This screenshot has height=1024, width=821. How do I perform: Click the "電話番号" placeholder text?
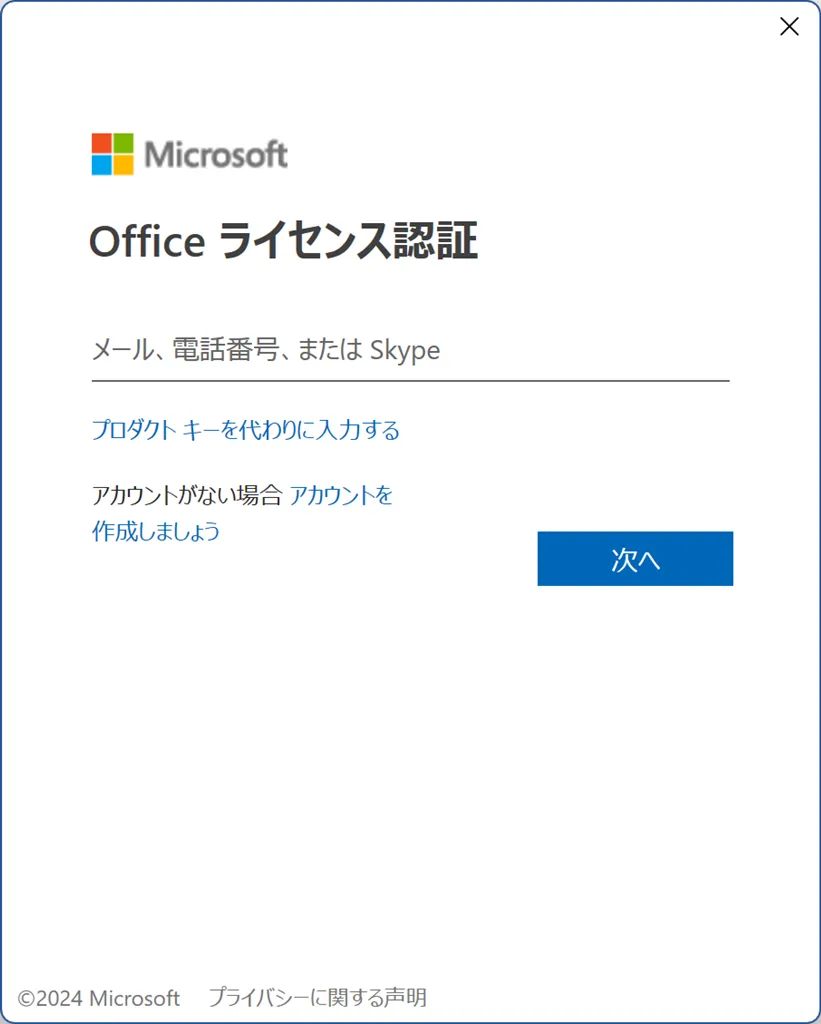[224, 350]
